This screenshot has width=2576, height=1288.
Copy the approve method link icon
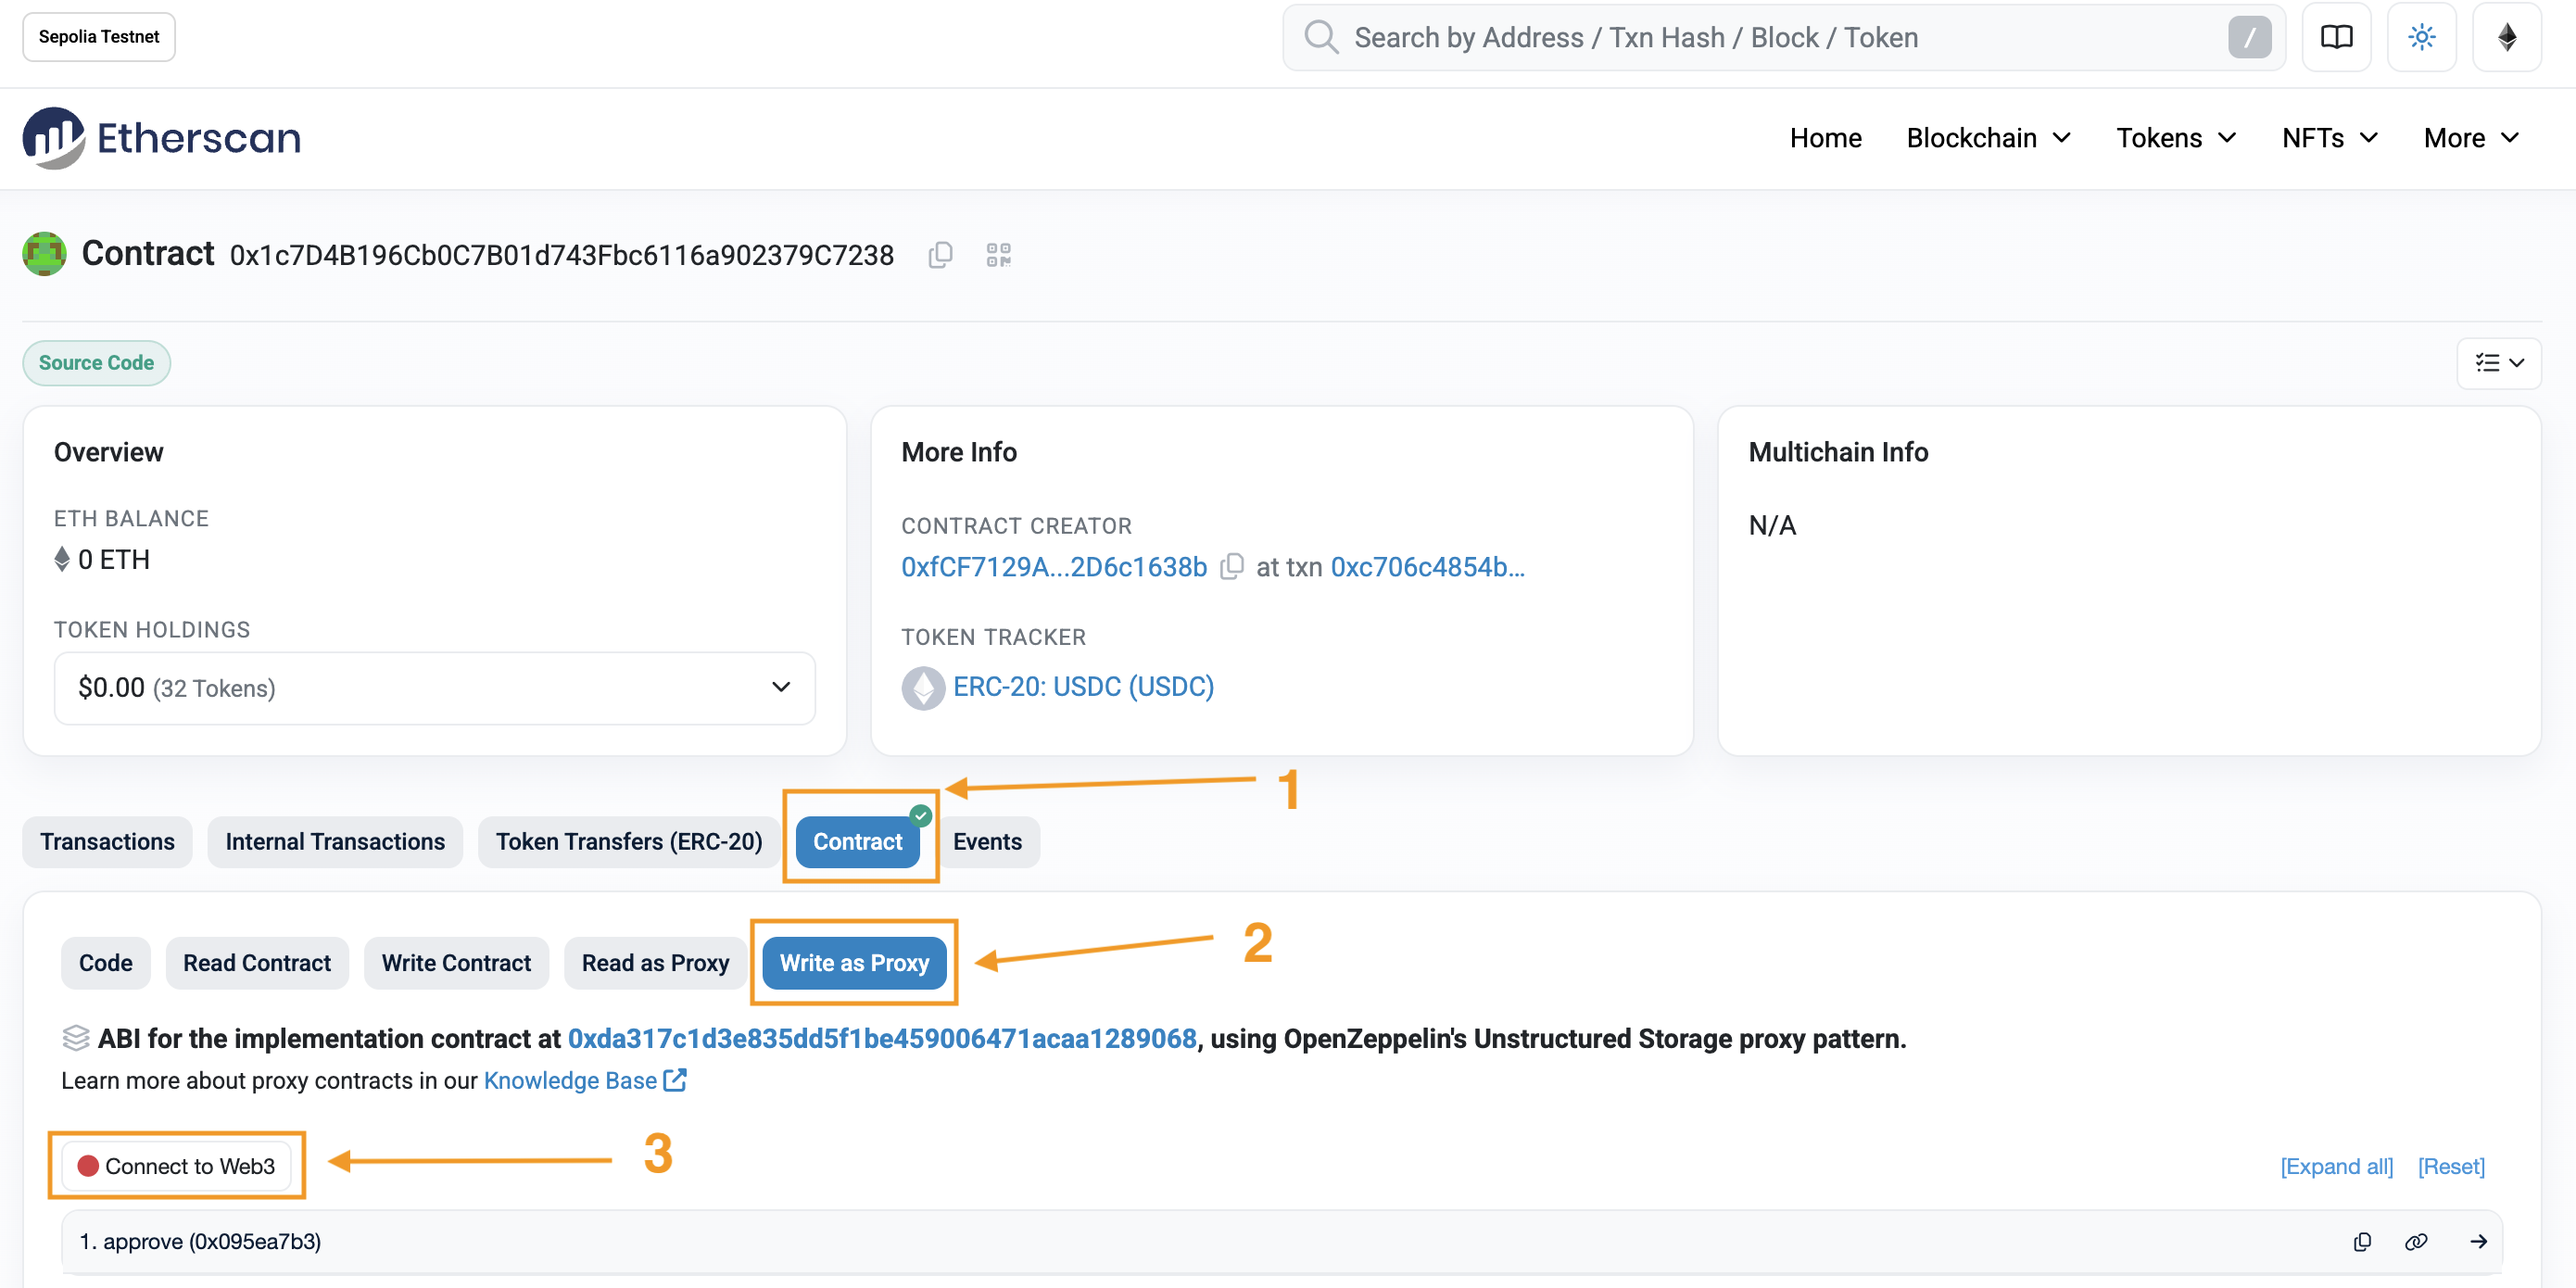(2415, 1241)
